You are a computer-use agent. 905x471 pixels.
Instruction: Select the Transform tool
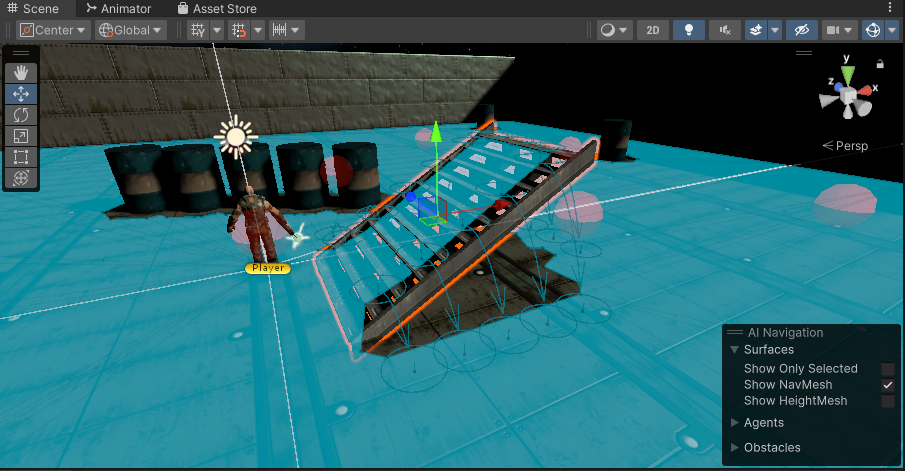[x=21, y=178]
